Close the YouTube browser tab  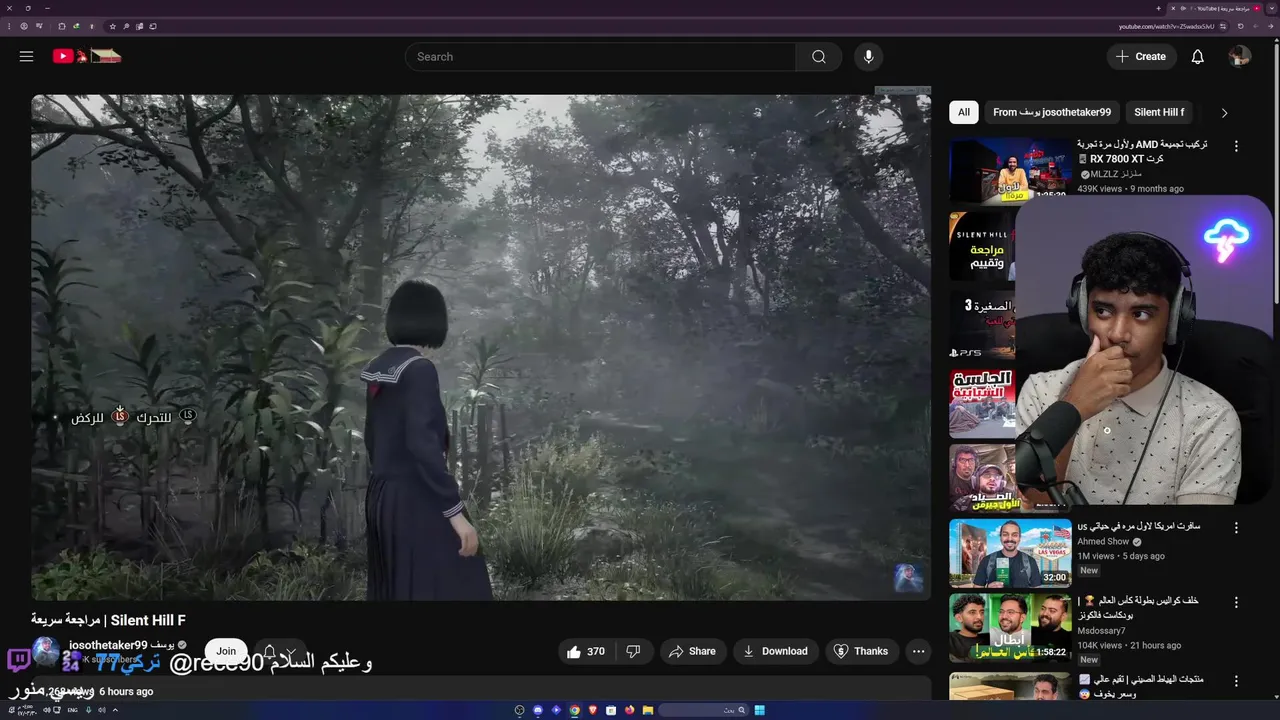click(1173, 8)
